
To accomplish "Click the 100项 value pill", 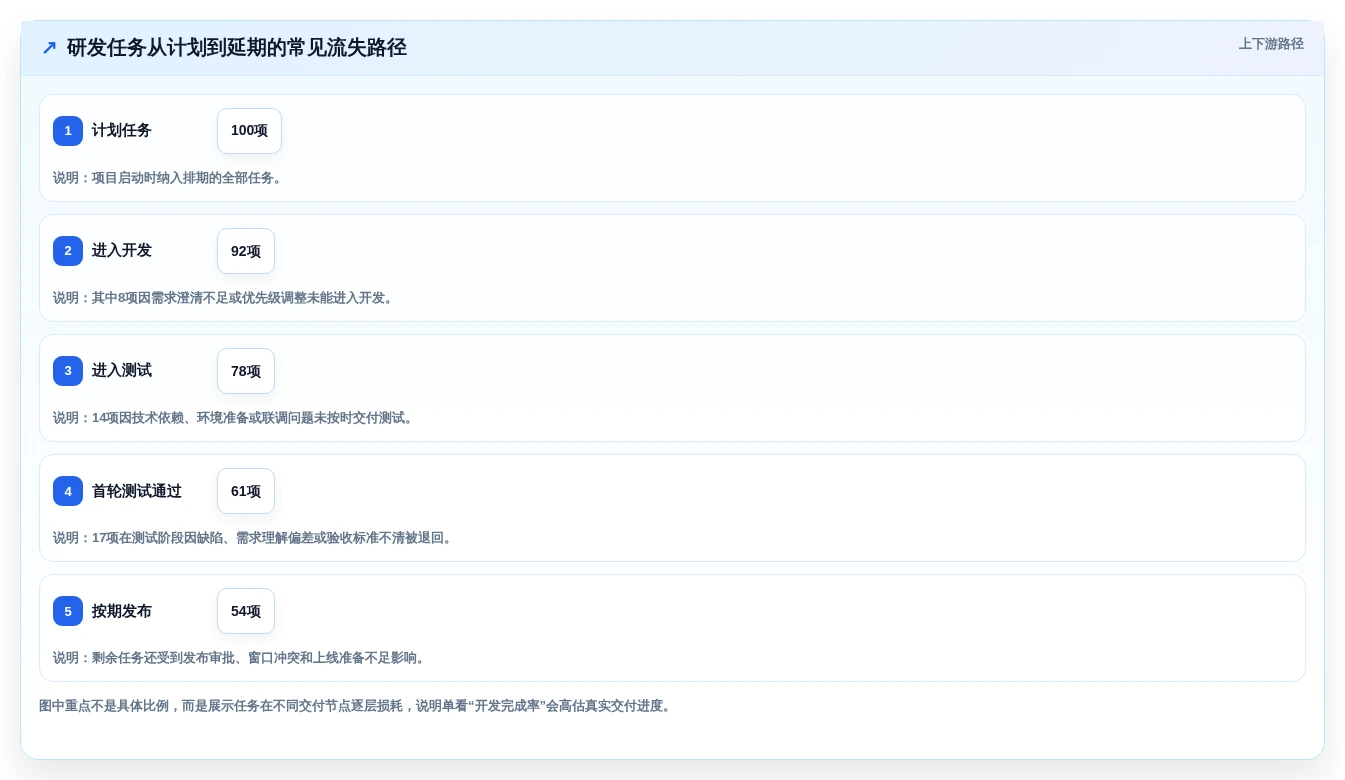I will (249, 131).
